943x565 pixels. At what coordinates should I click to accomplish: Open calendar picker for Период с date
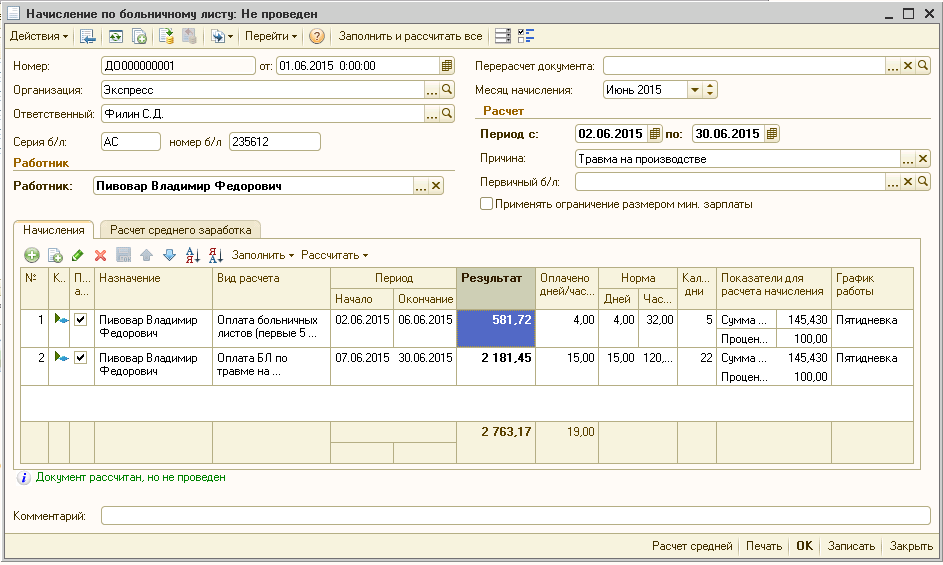click(655, 134)
